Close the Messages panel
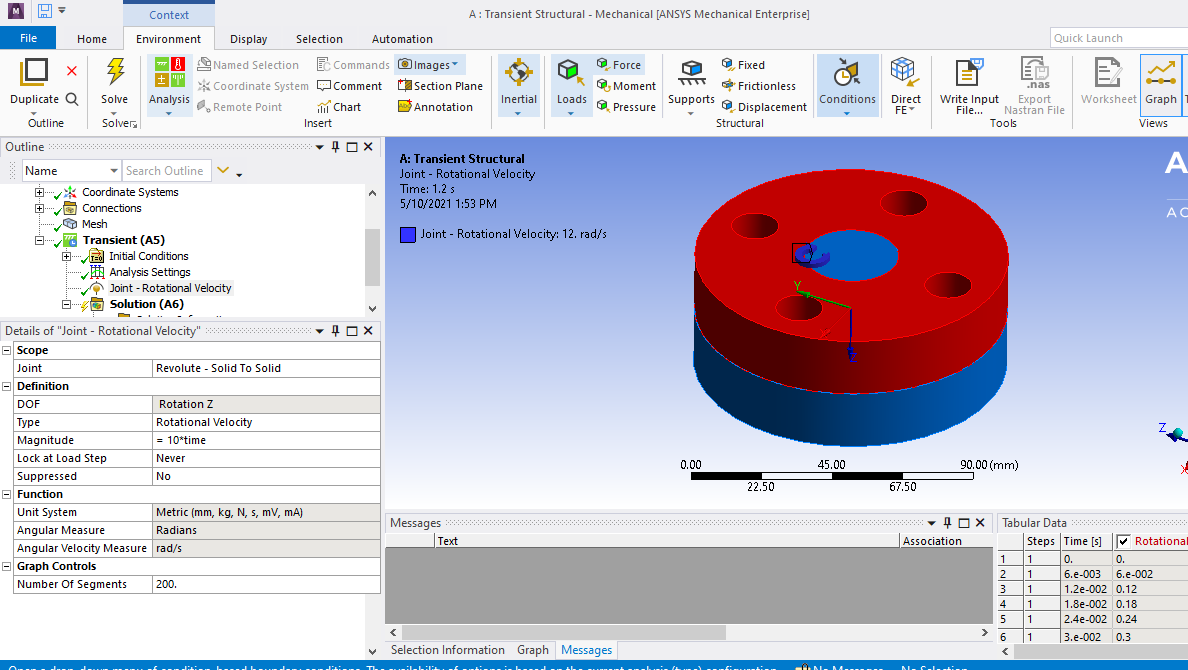This screenshot has width=1188, height=670. [980, 523]
